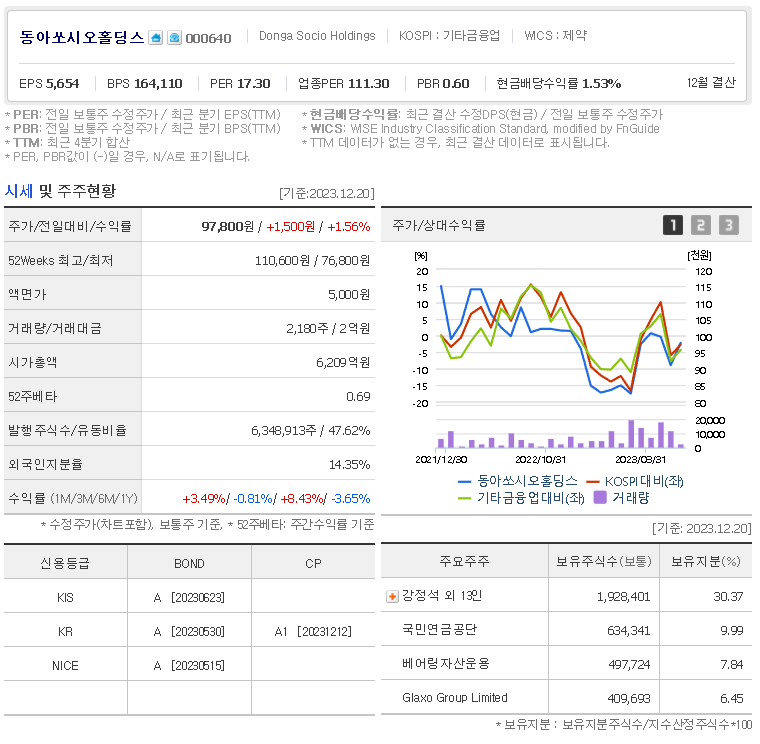Image resolution: width=760 pixels, height=744 pixels.
Task: Click the 베어링자산운용 shareholder name
Action: tap(445, 664)
